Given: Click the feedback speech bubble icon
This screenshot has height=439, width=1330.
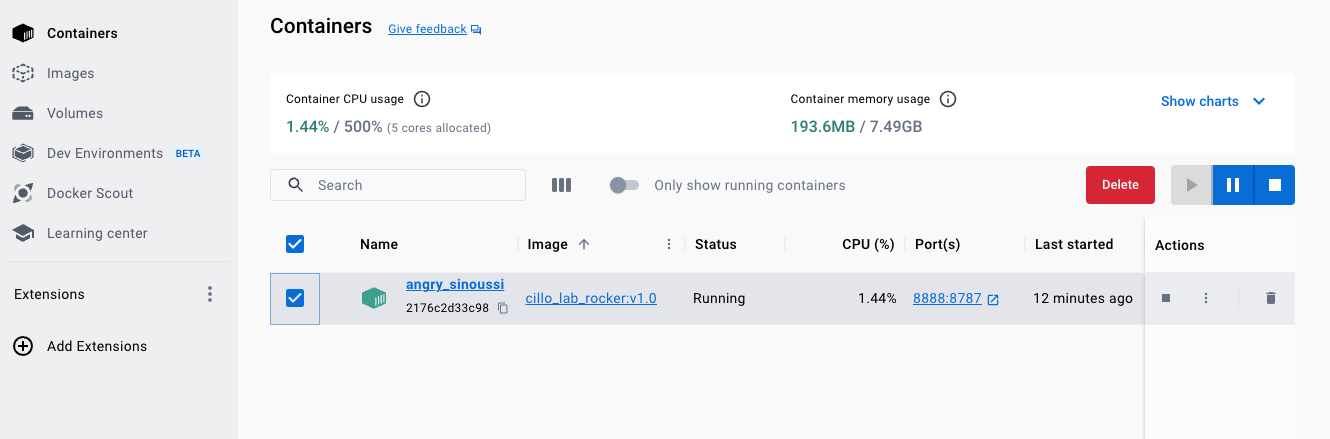Looking at the screenshot, I should point(476,30).
